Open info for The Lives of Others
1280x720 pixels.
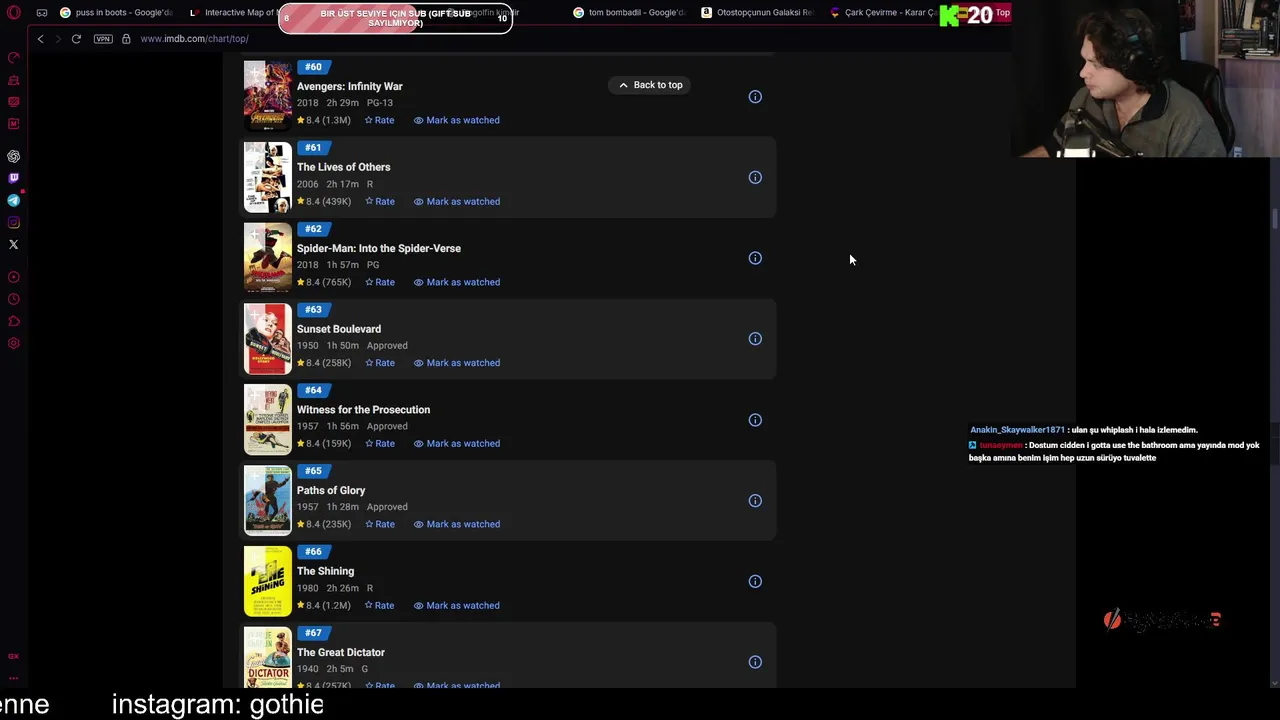(x=755, y=178)
